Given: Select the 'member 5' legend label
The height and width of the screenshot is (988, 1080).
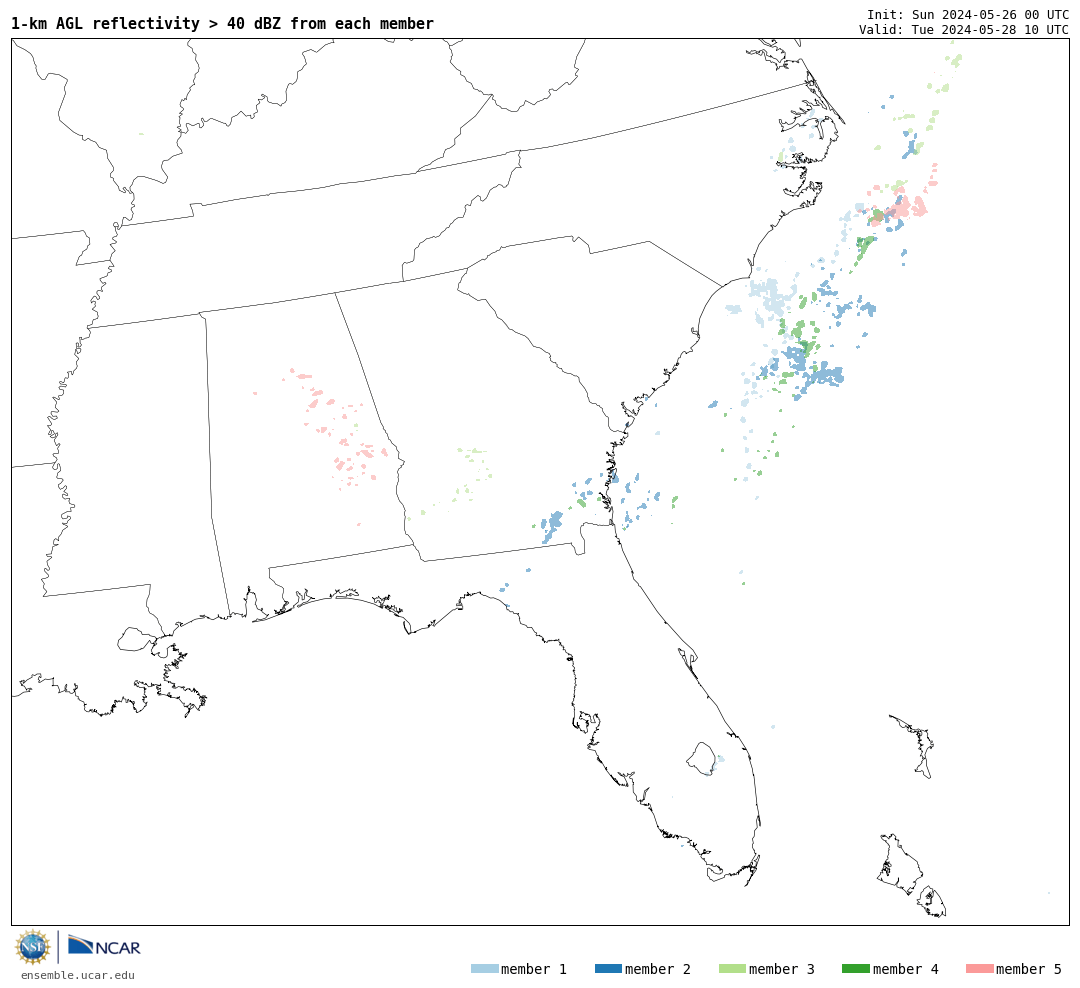Looking at the screenshot, I should click(1029, 969).
